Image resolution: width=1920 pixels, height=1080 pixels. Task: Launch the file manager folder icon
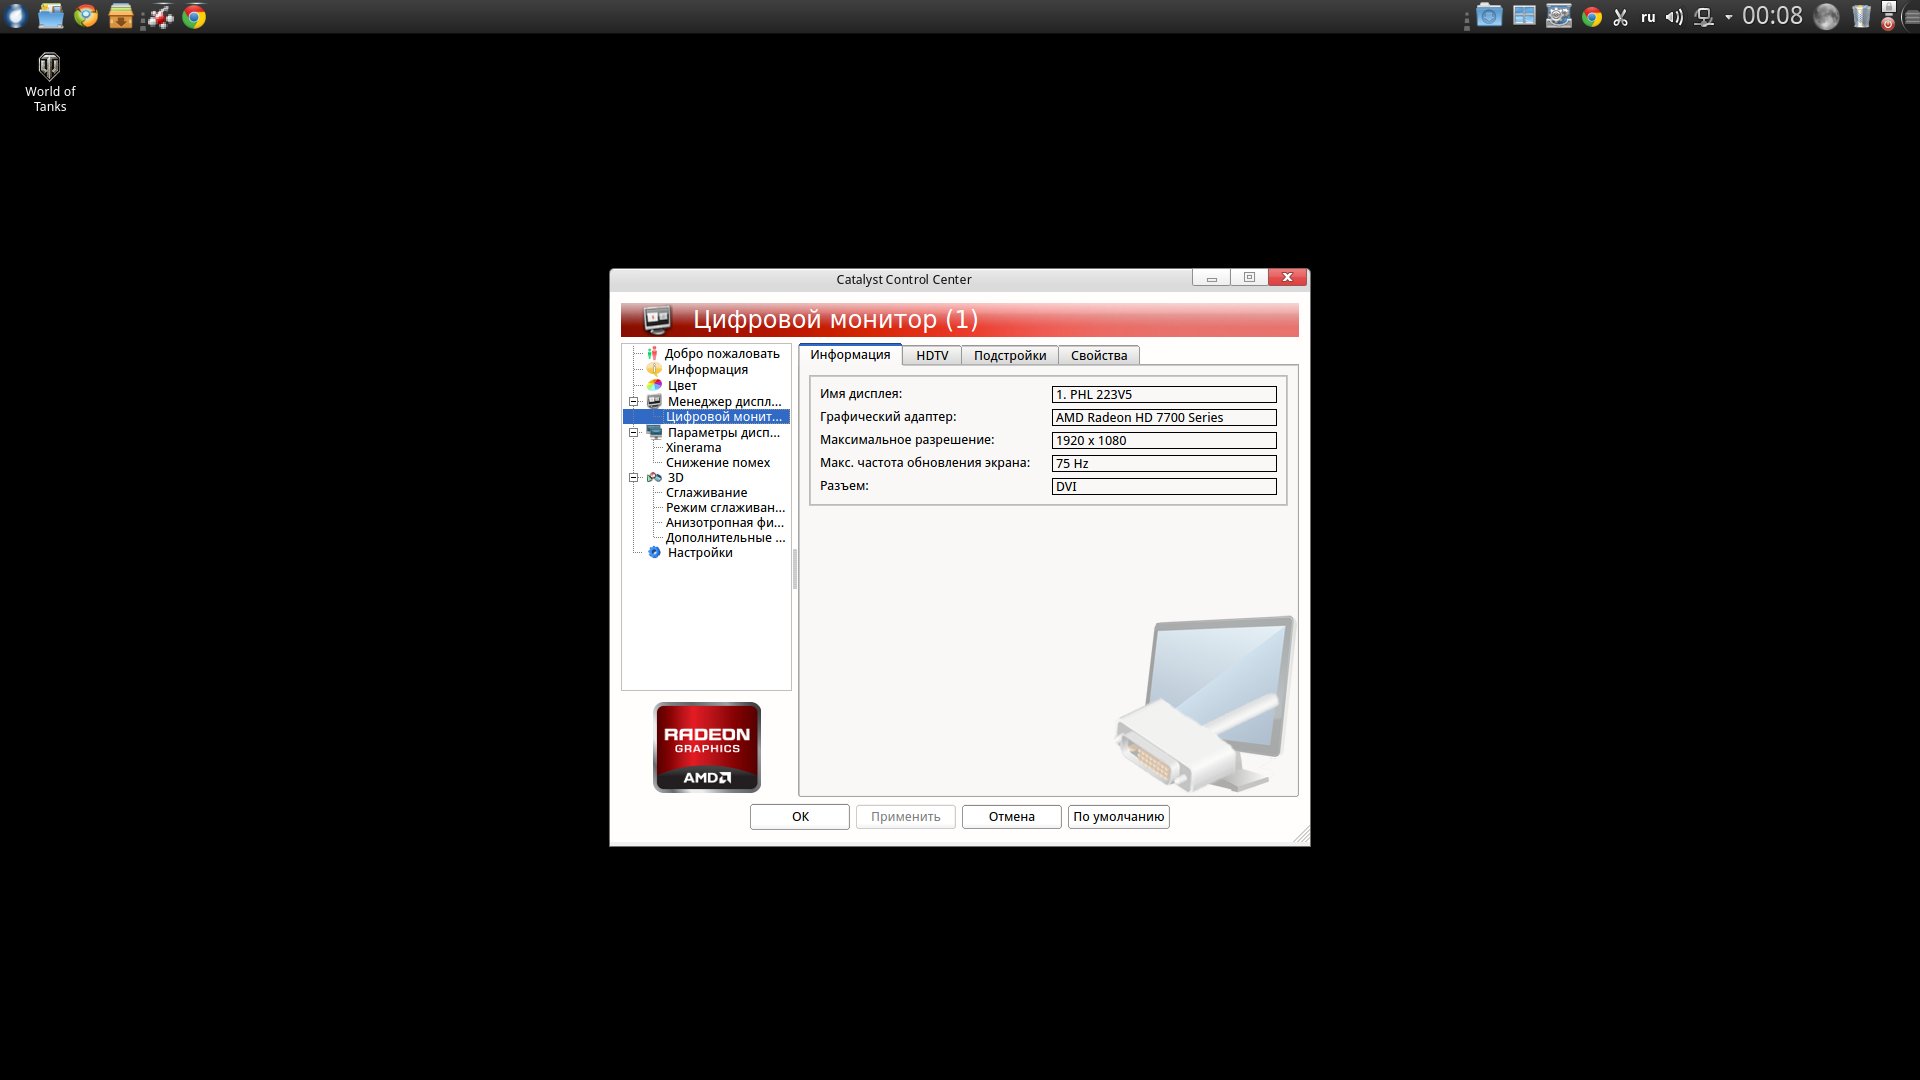click(x=50, y=16)
